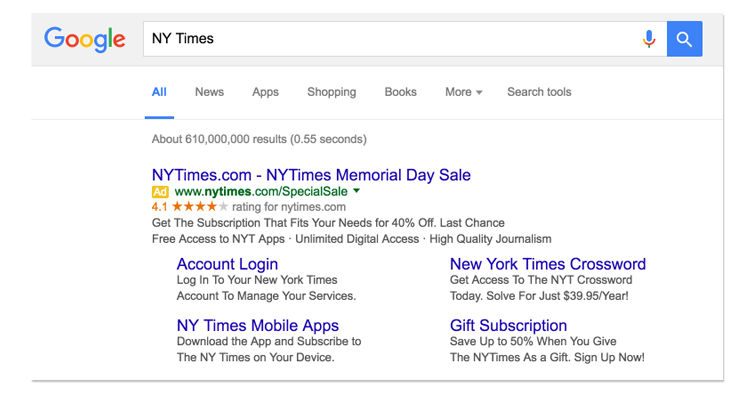
Task: Select the All results tab
Action: click(159, 92)
